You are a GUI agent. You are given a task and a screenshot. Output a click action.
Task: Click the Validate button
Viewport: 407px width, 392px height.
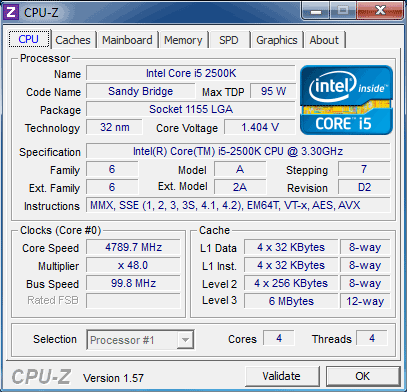pos(282,376)
